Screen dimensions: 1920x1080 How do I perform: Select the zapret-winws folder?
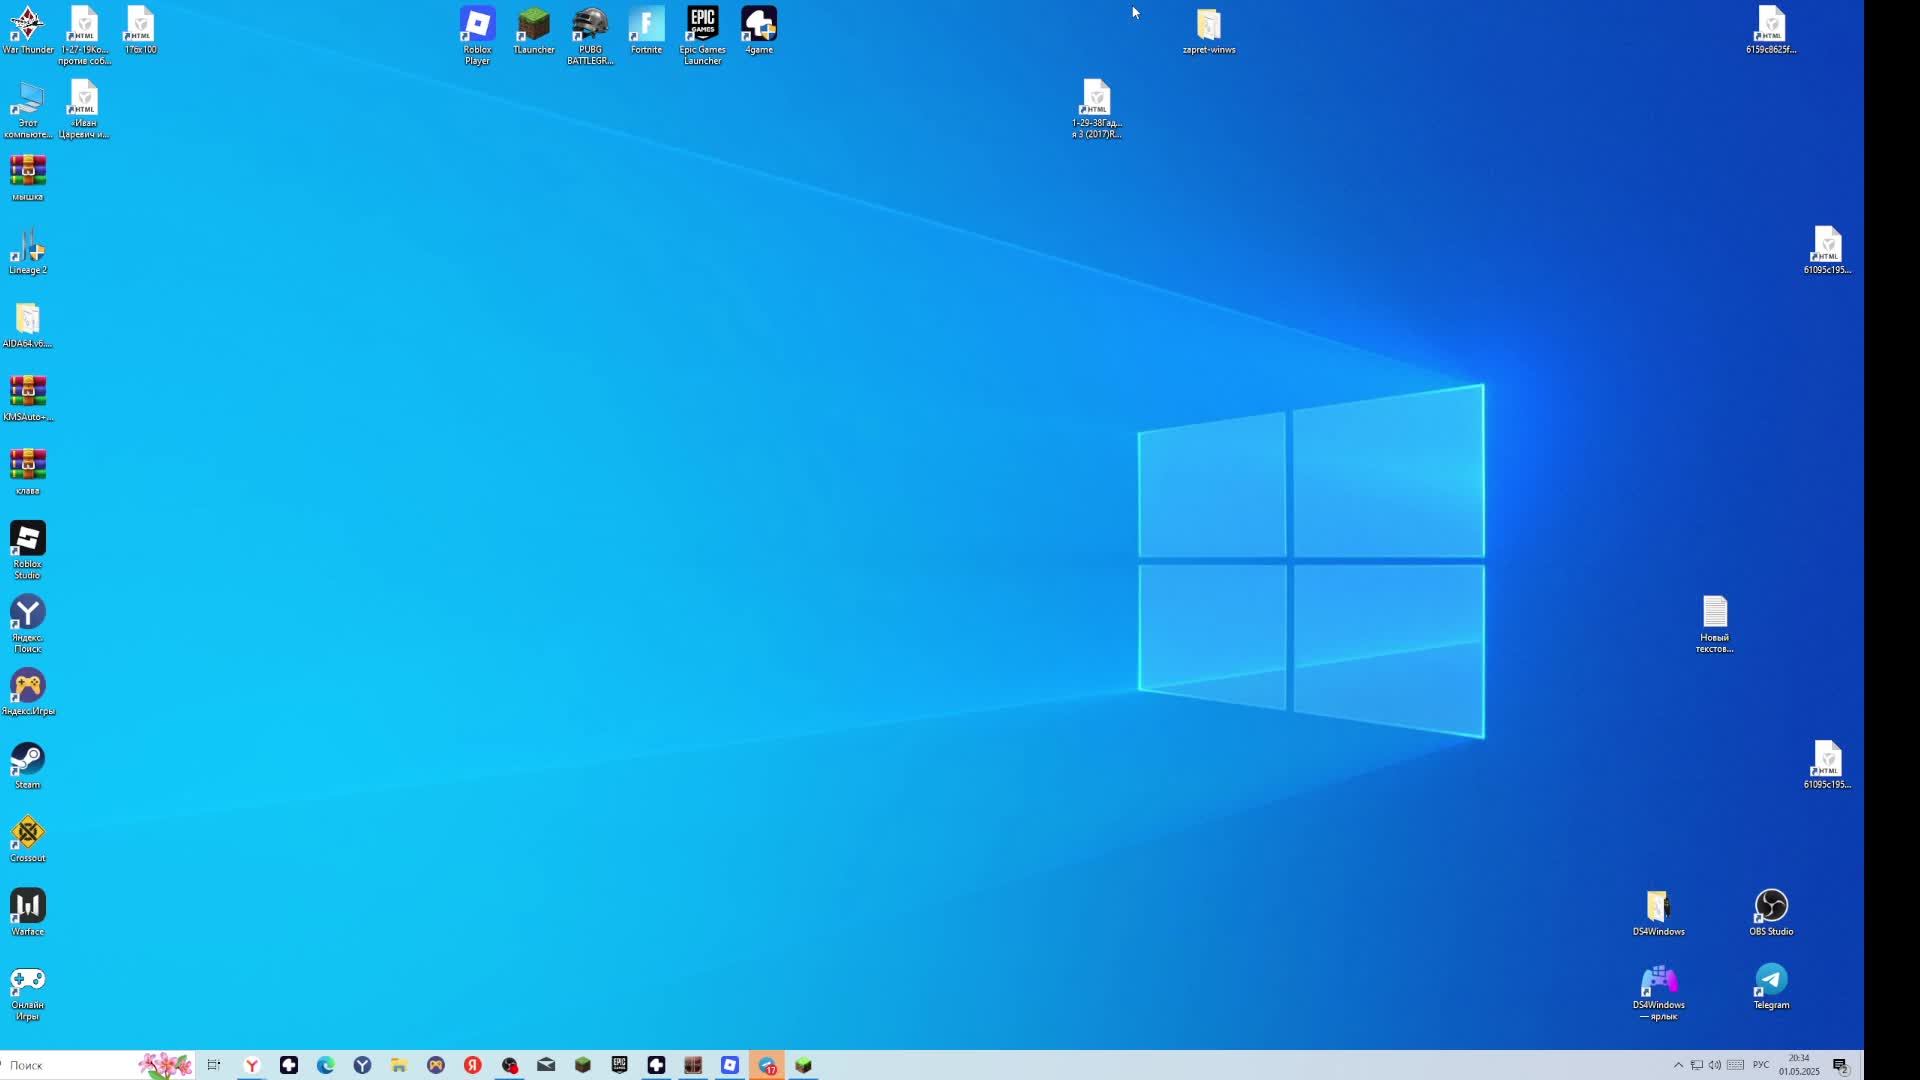pyautogui.click(x=1208, y=25)
